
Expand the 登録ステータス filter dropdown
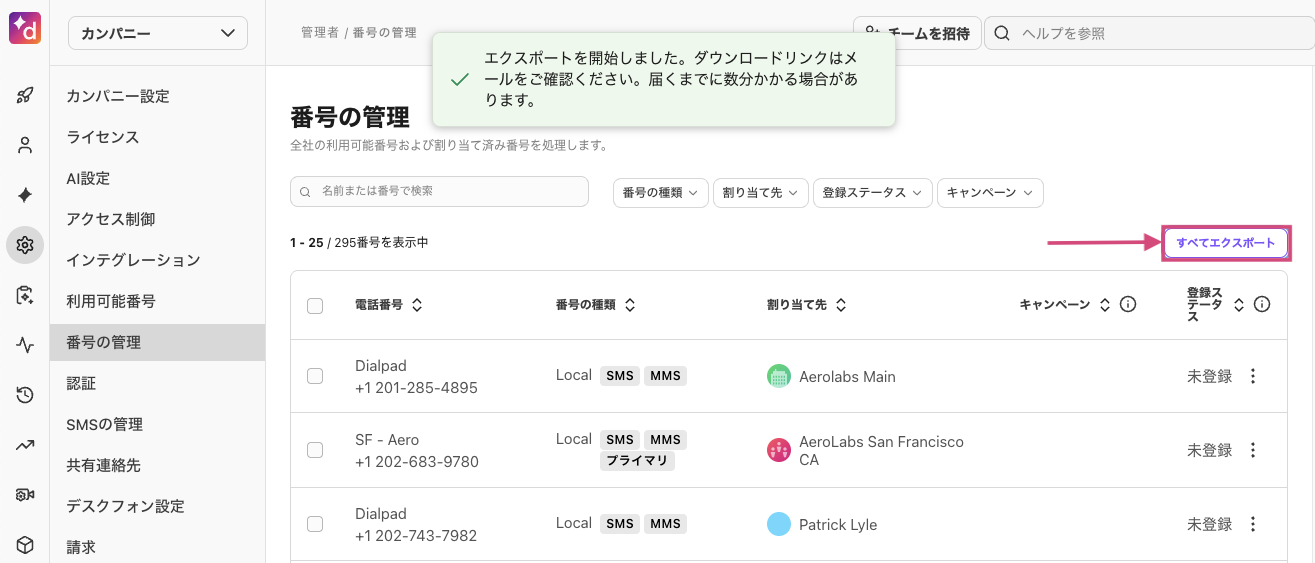tap(872, 193)
